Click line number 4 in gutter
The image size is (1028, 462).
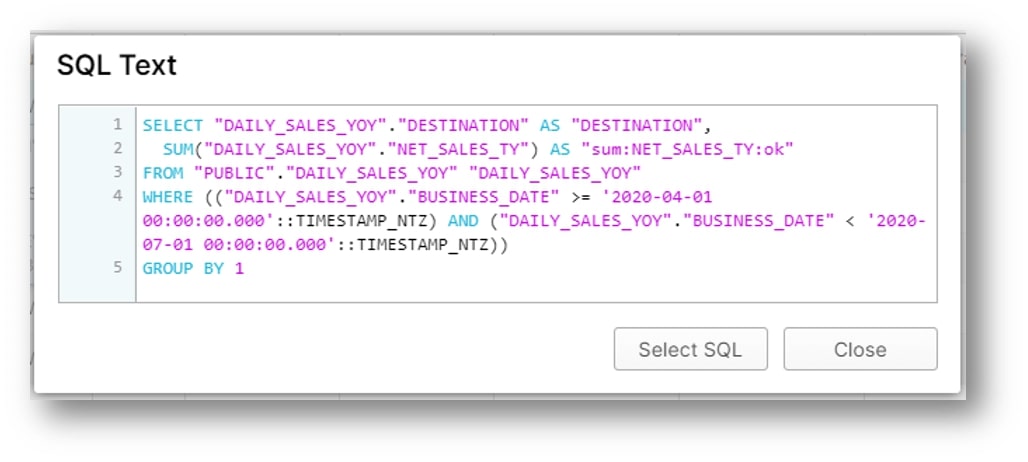tap(117, 196)
